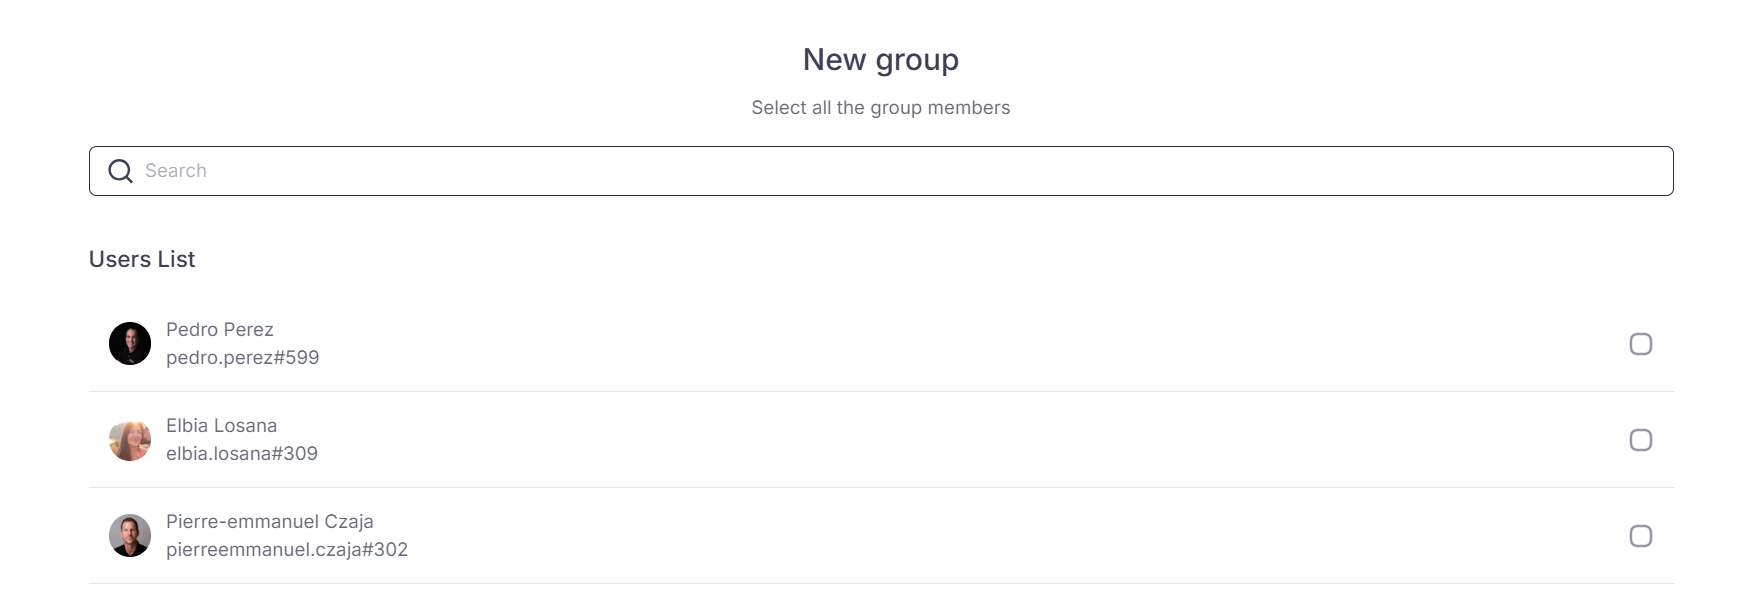1739x615 pixels.
Task: Click the Pedro Perez name label
Action: (220, 330)
